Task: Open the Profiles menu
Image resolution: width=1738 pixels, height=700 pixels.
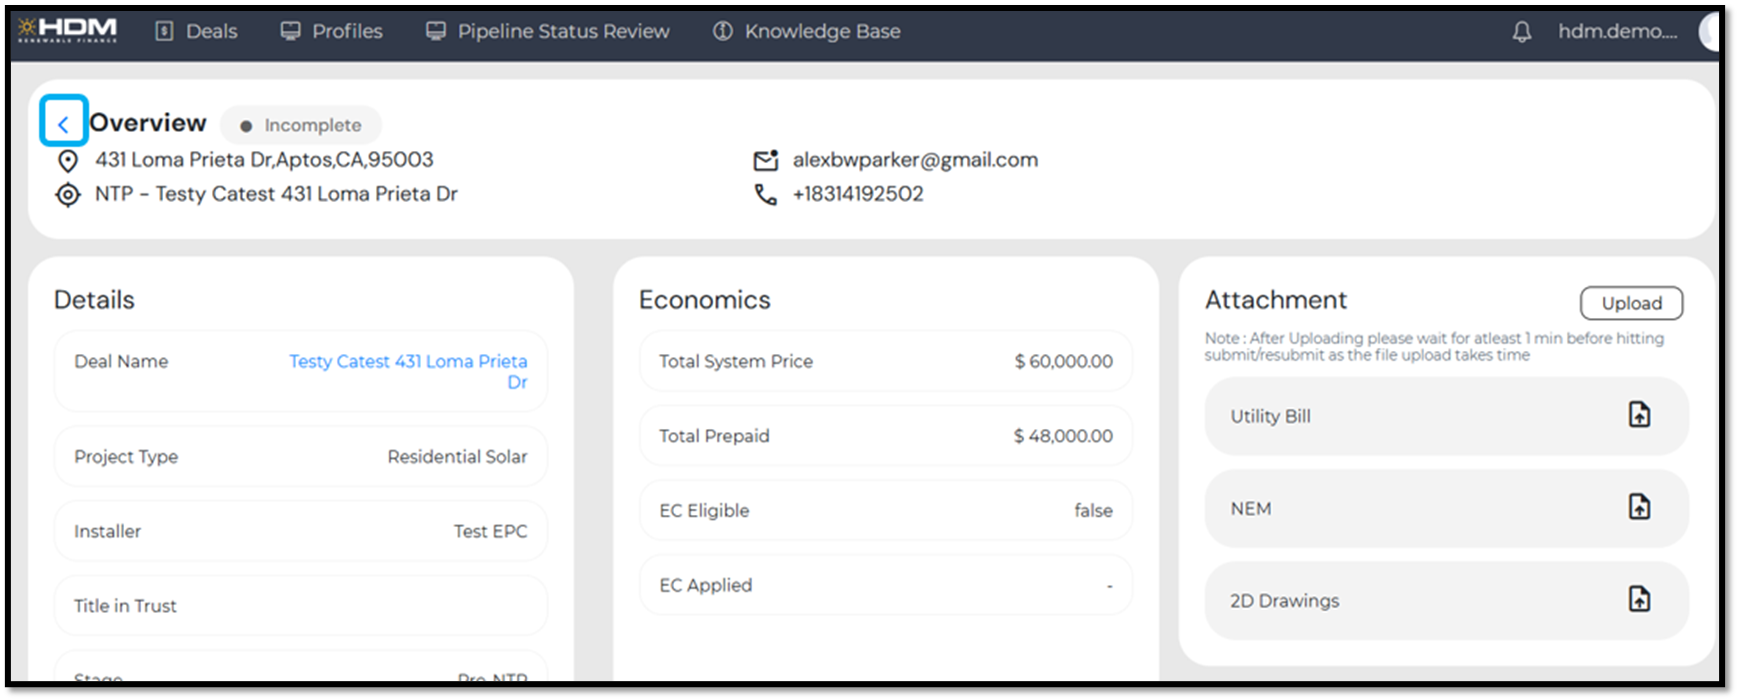Action: tap(332, 31)
